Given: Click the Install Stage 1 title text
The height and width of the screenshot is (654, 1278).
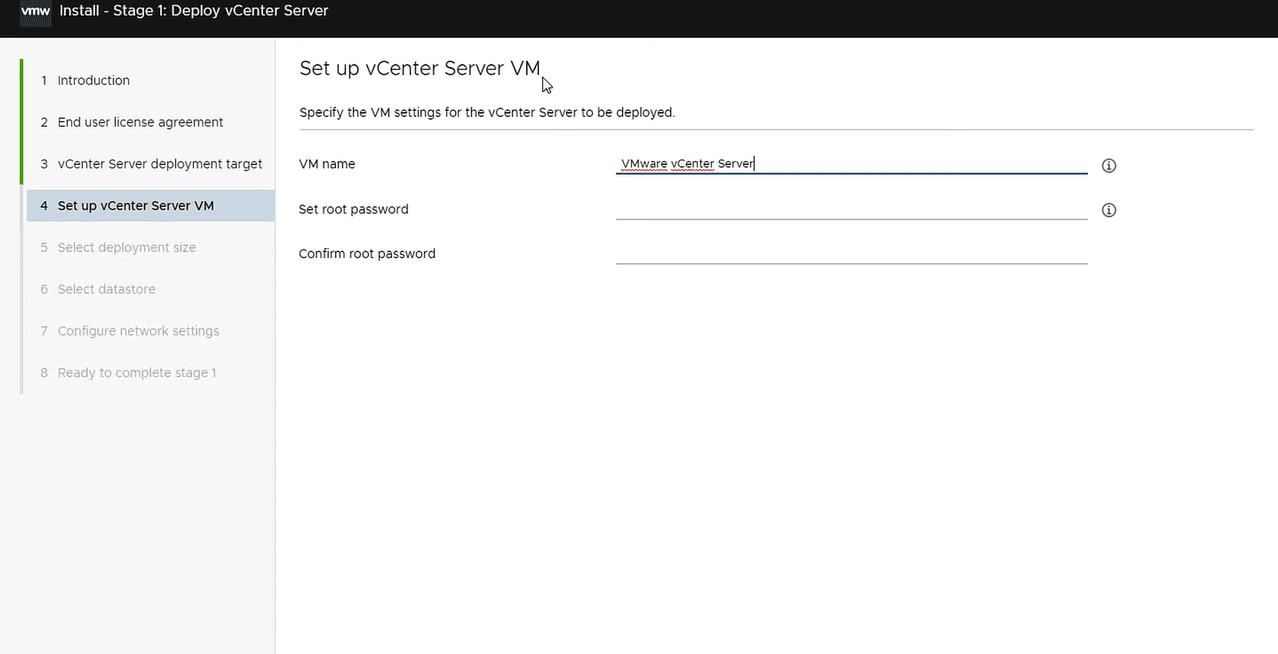Looking at the screenshot, I should point(201,11).
